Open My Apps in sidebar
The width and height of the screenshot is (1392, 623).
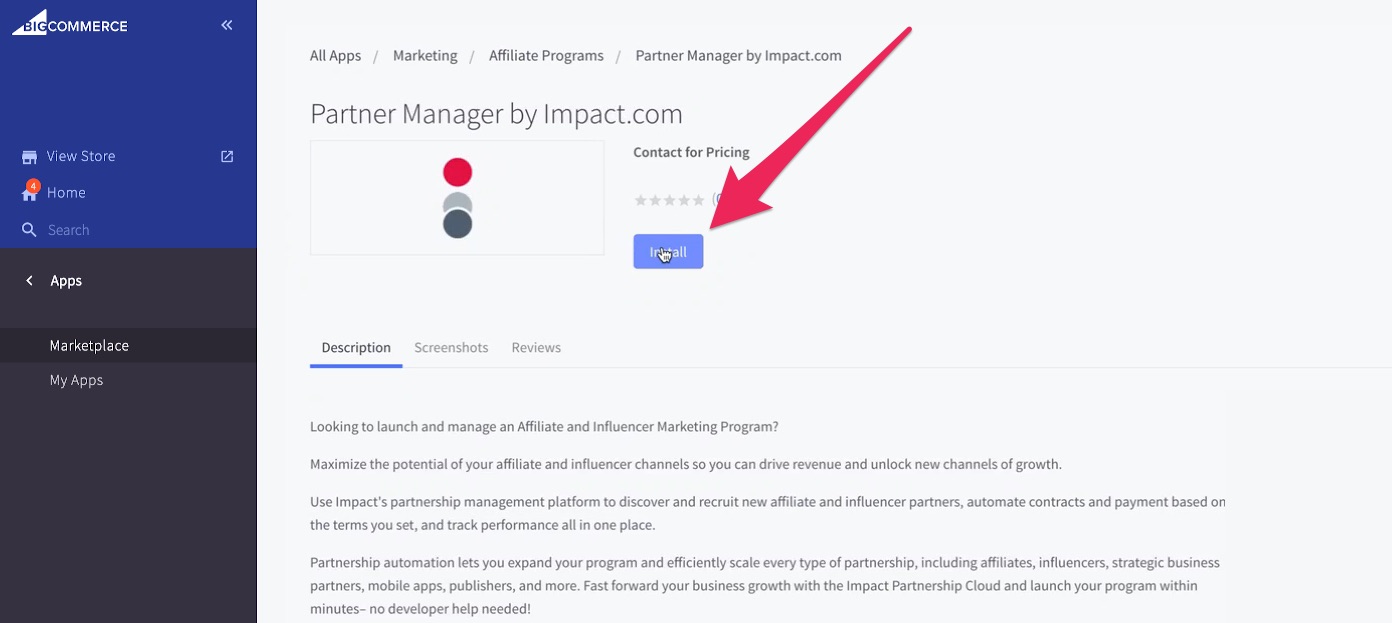click(77, 380)
